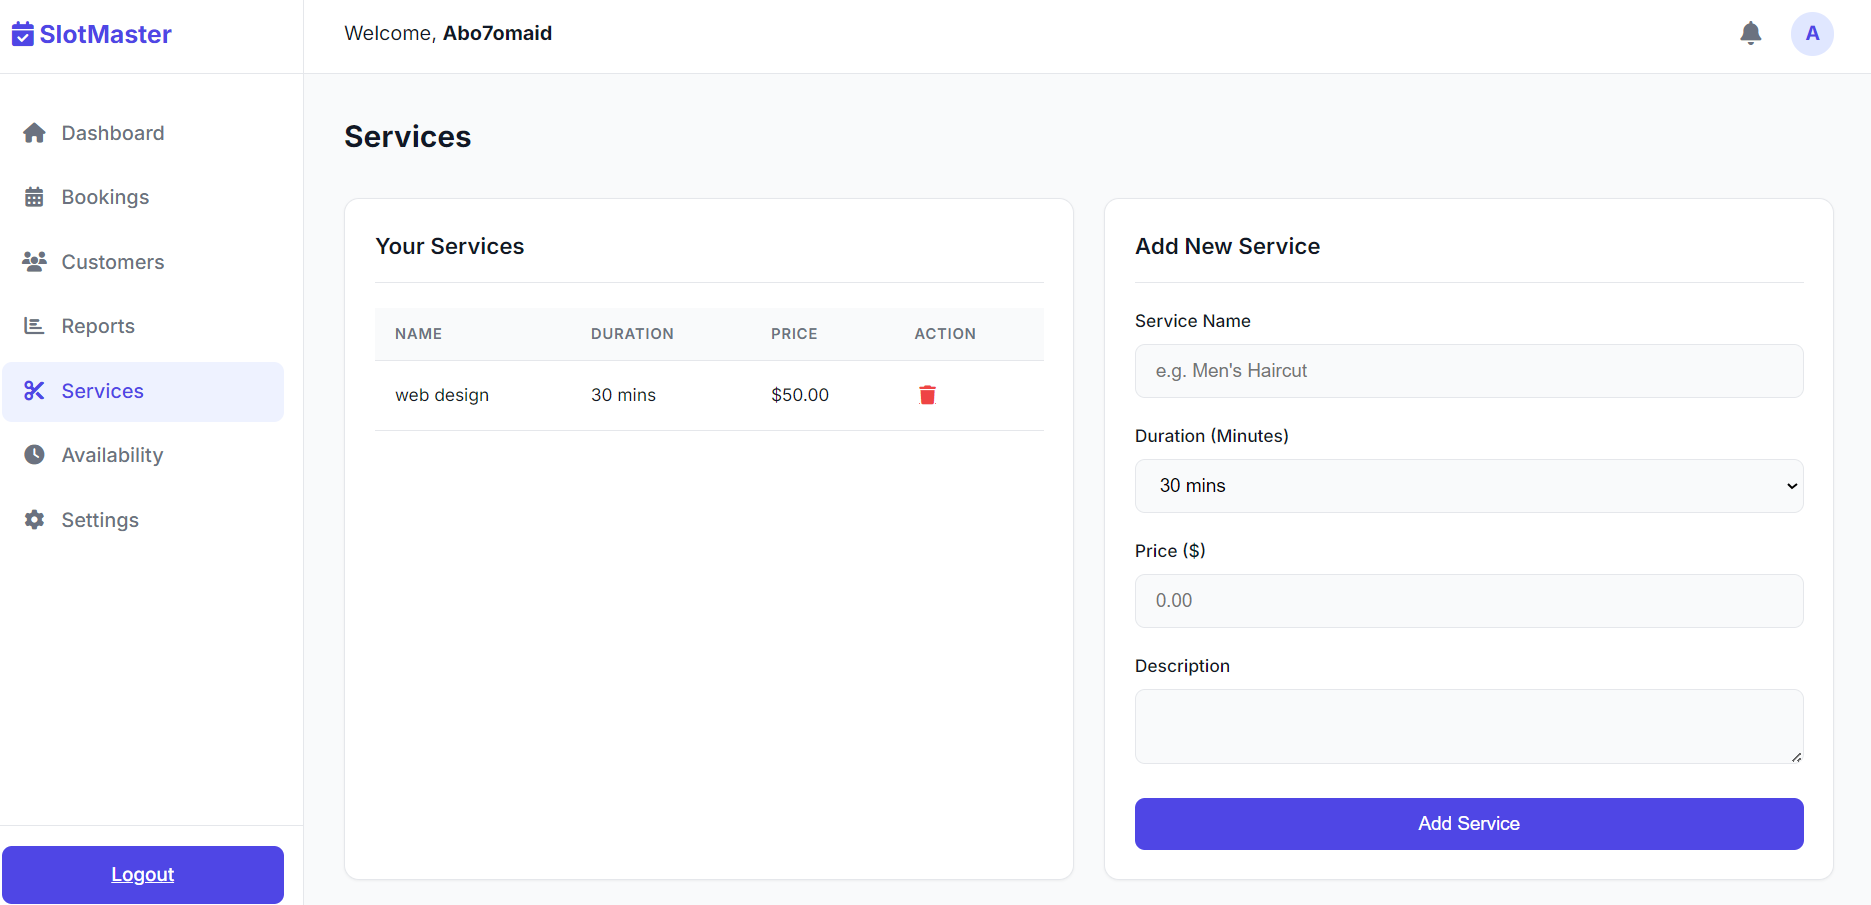Click the Logout button

pyautogui.click(x=143, y=875)
